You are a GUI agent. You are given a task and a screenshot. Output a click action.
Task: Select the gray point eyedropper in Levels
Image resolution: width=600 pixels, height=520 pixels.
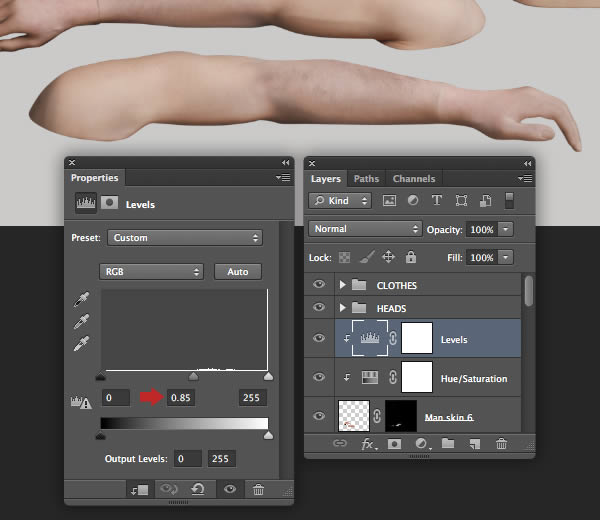click(x=82, y=321)
